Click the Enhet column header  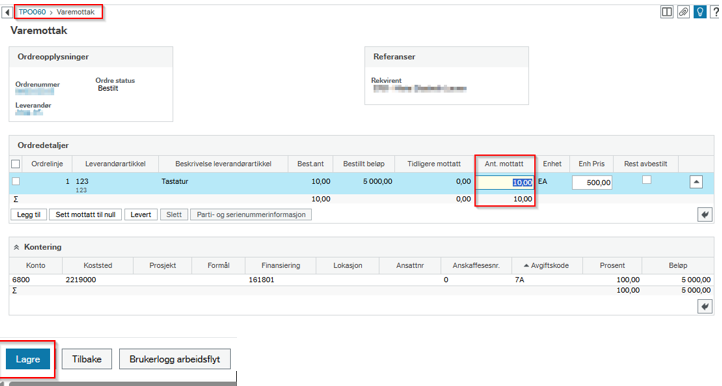pos(552,164)
